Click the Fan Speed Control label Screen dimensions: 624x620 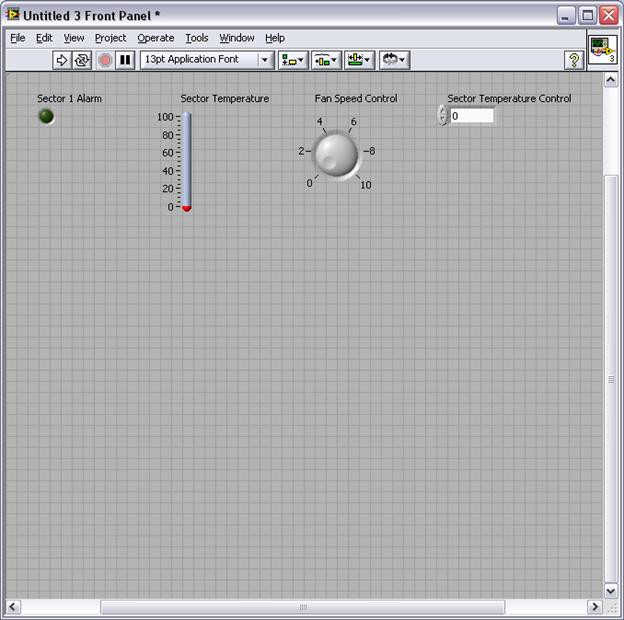(x=356, y=98)
